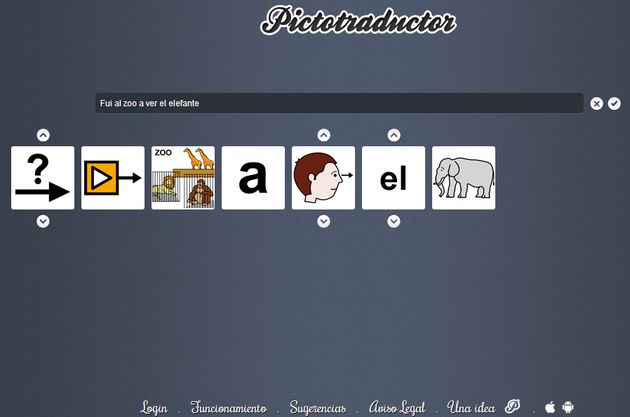Viewport: 630px width, 417px height.
Task: Show previous option above first pictogram
Action: point(43,135)
